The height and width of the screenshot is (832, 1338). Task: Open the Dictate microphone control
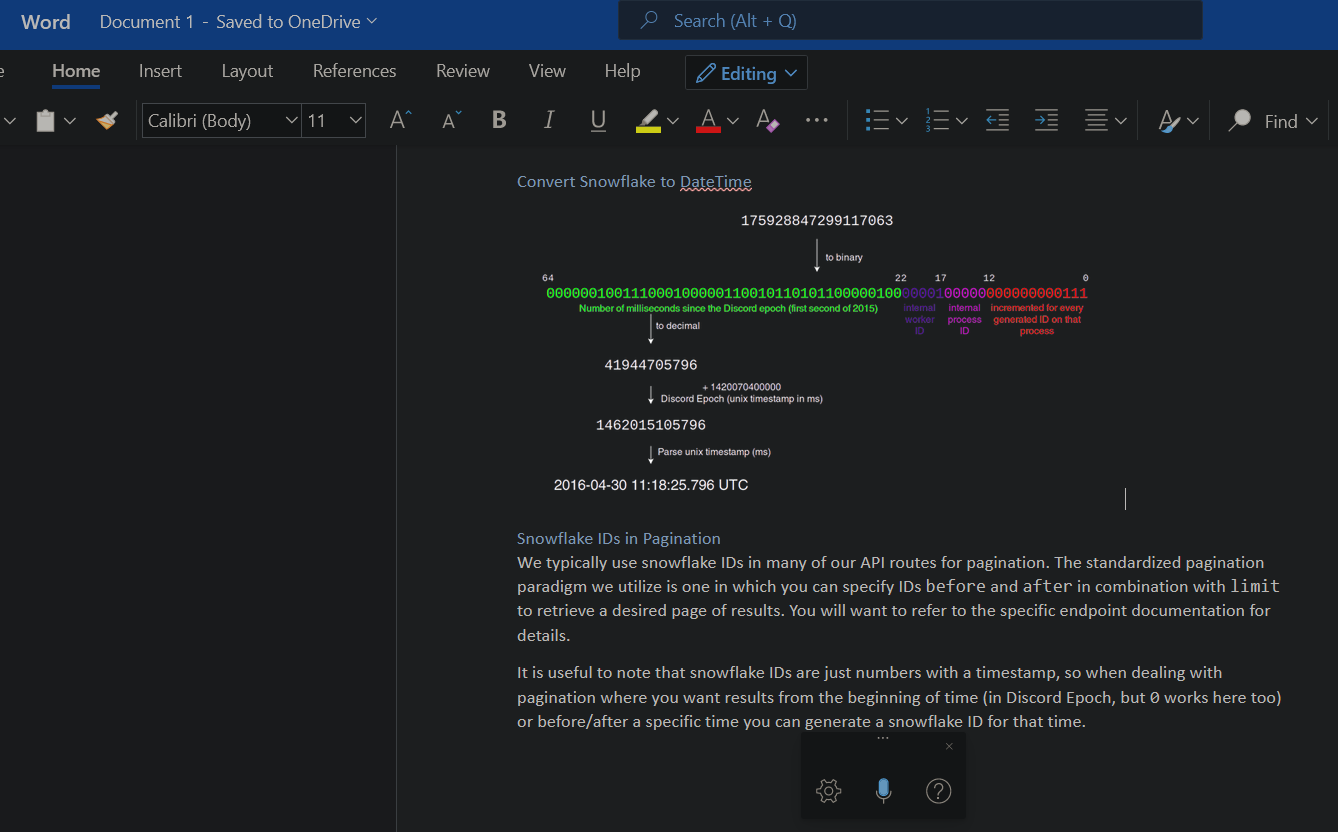883,790
